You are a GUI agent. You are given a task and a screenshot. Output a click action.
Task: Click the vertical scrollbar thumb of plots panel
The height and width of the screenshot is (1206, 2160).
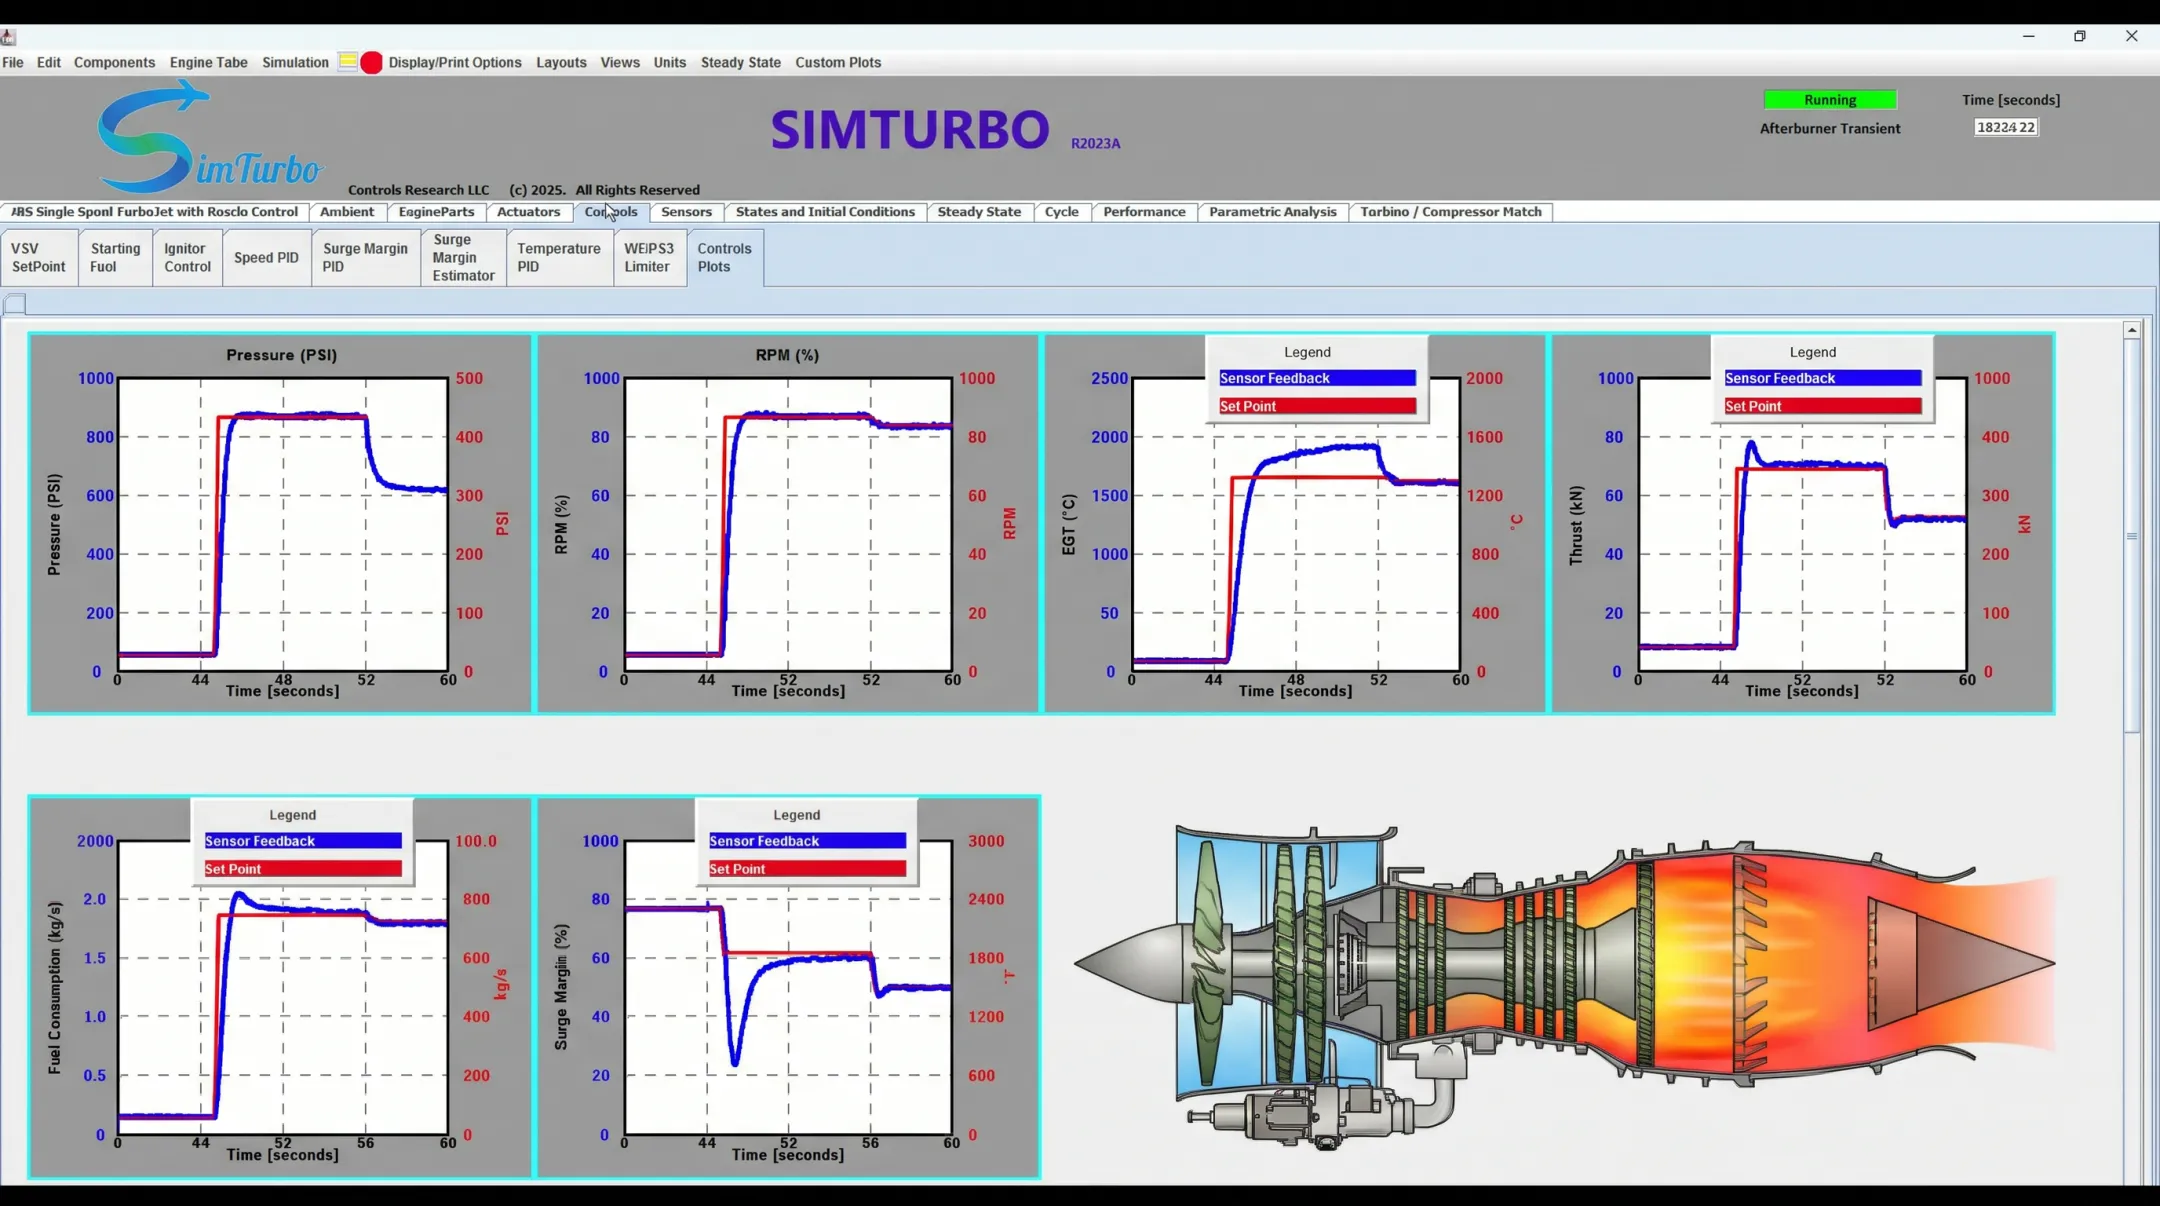pyautogui.click(x=2132, y=536)
